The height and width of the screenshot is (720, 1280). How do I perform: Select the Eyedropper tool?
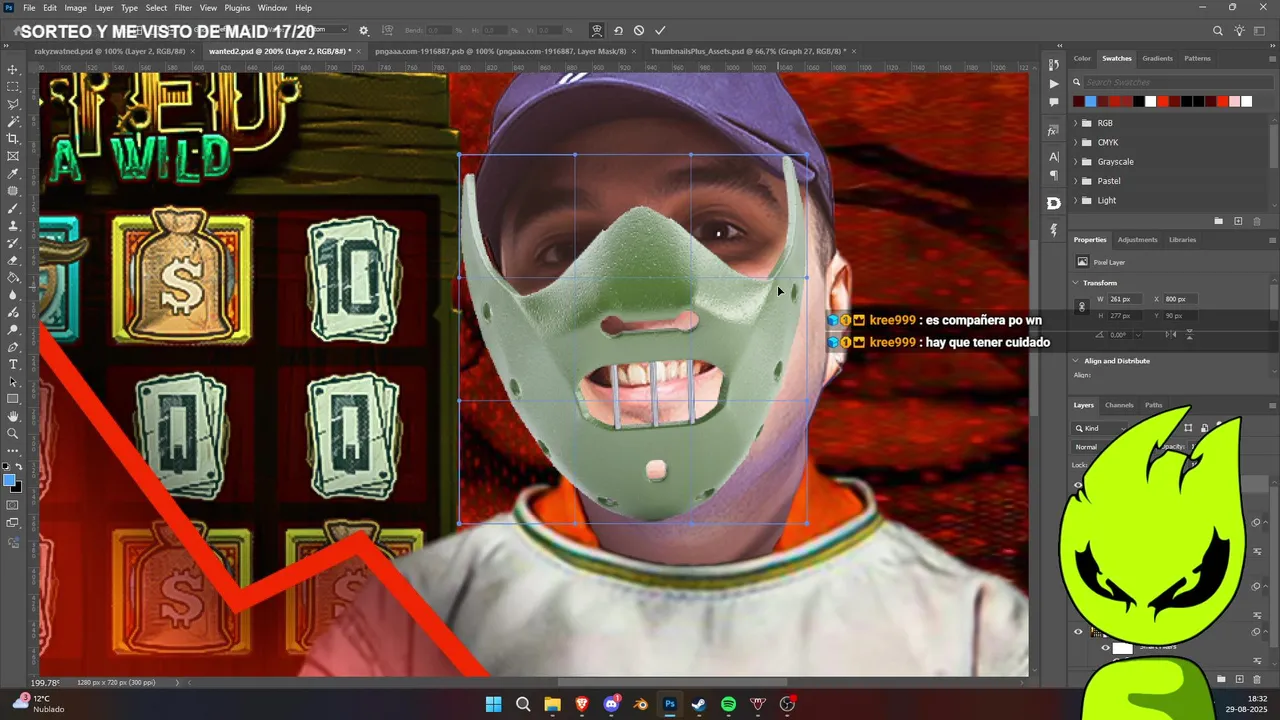[x=13, y=174]
